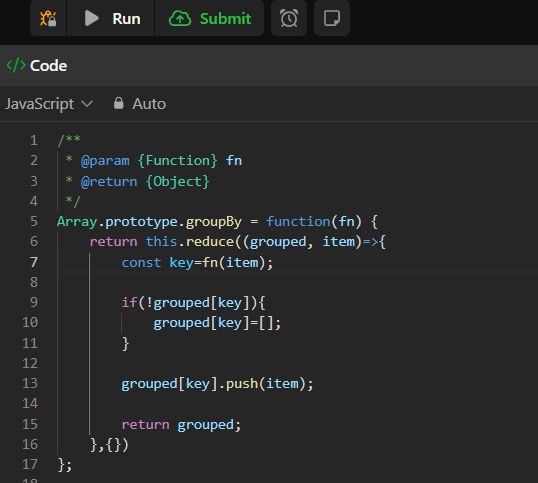
Task: Click on 'return grouped;' line
Action: [x=182, y=425]
